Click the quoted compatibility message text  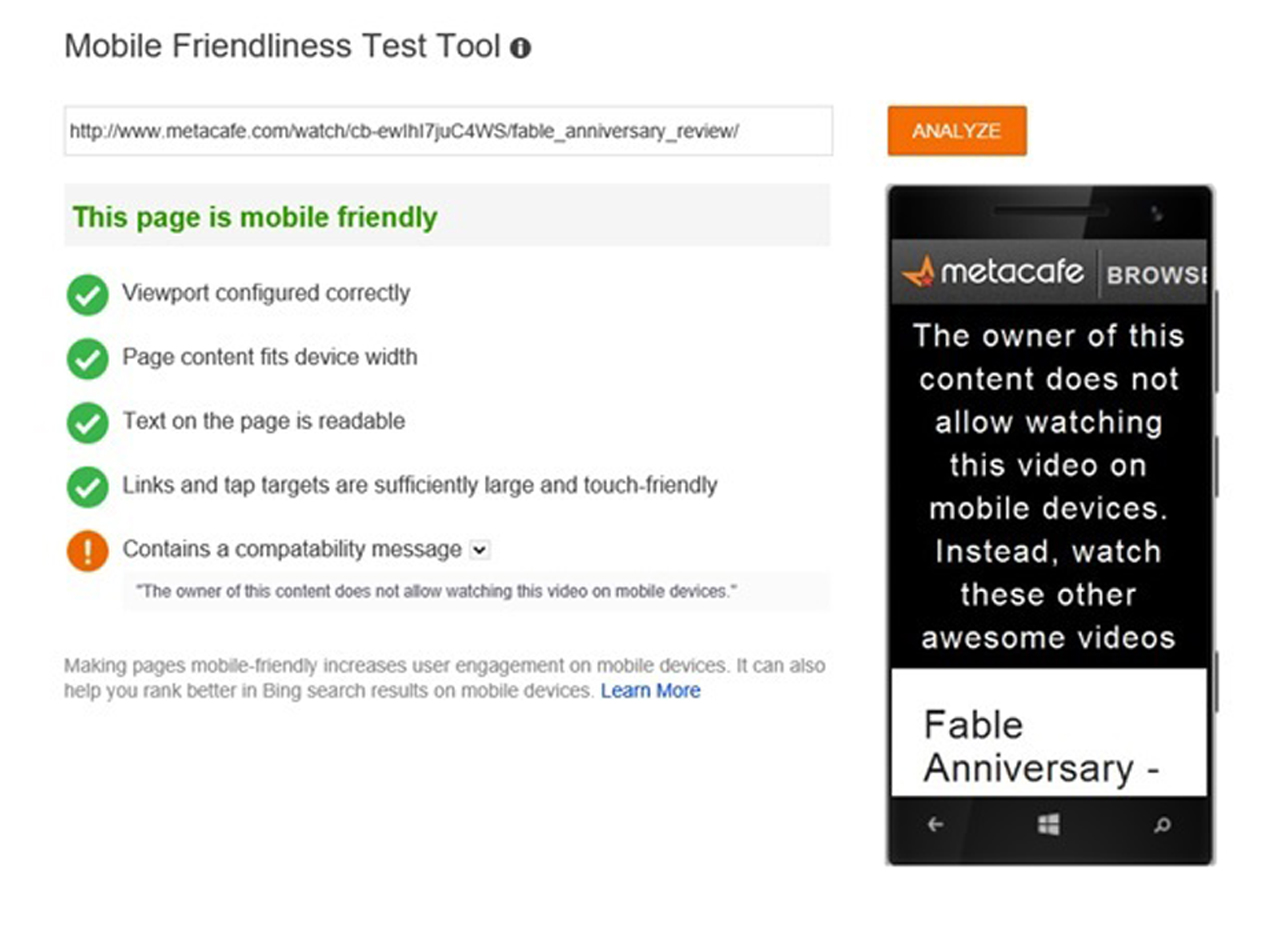[x=436, y=591]
